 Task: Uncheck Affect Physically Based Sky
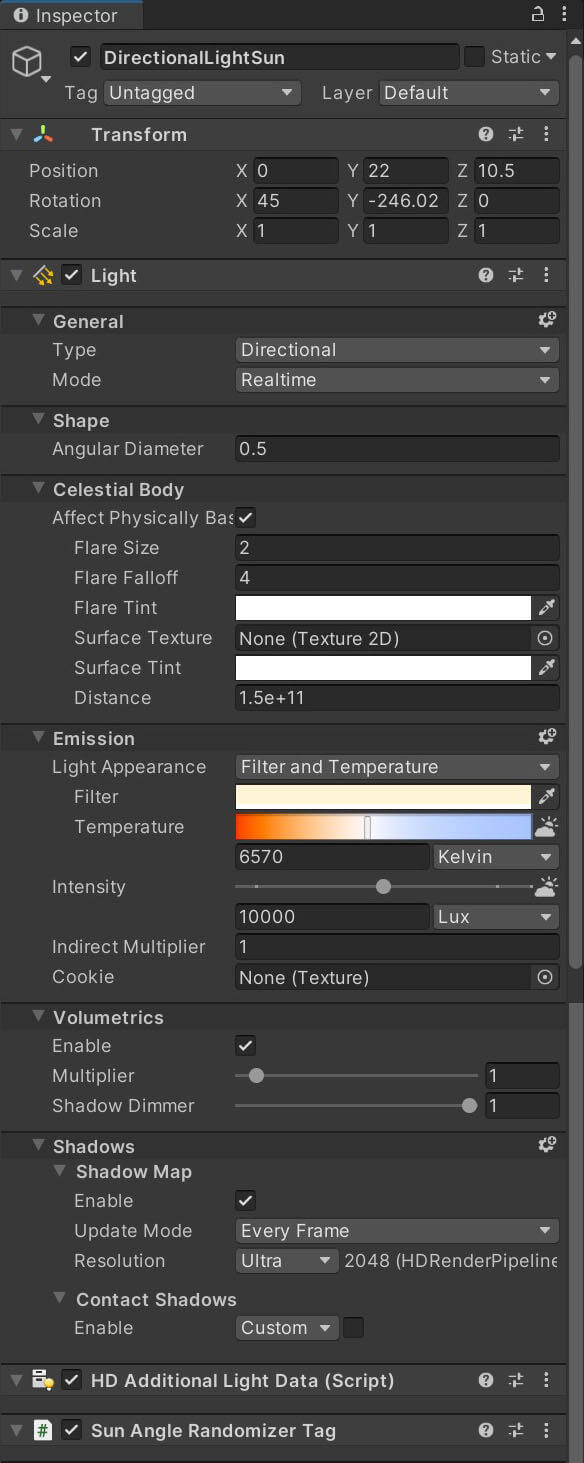[246, 517]
